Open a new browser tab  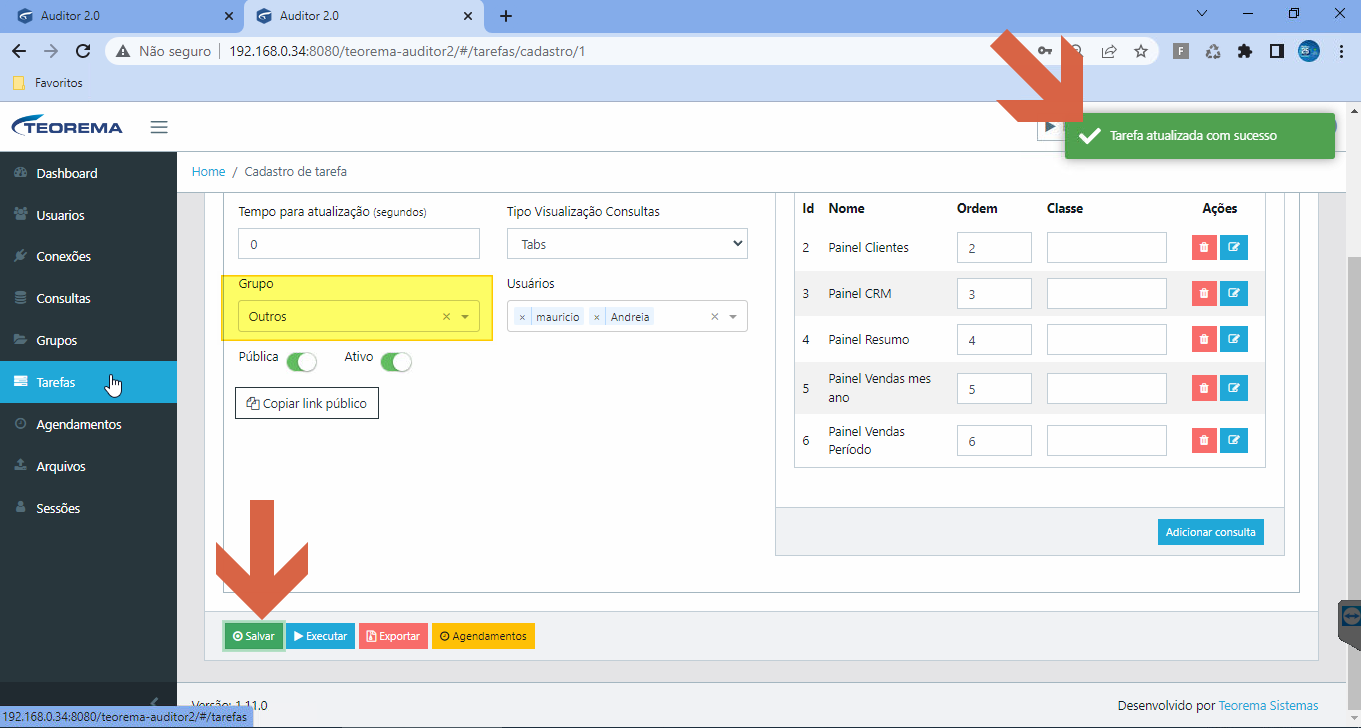point(506,16)
